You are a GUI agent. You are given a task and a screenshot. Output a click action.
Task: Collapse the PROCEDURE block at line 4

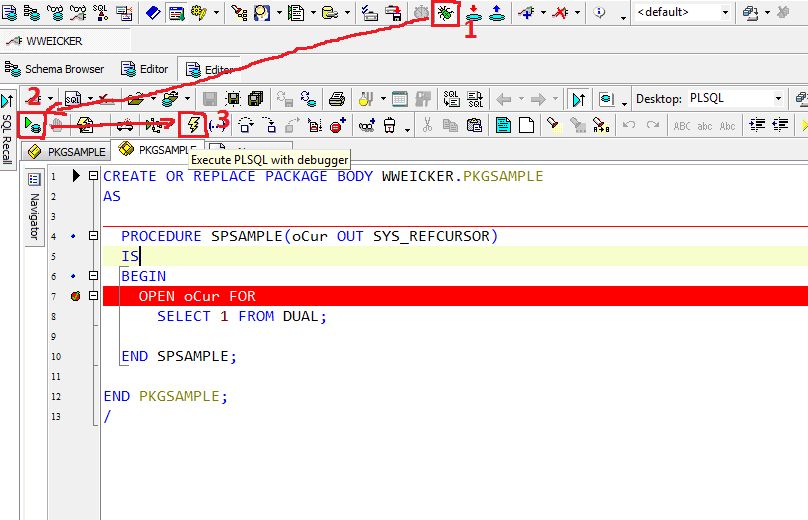pyautogui.click(x=93, y=236)
